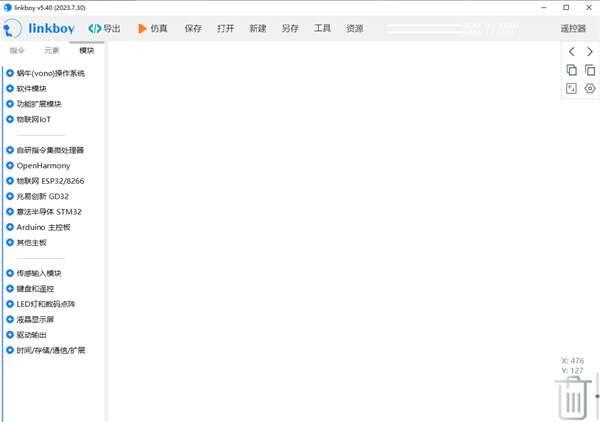Open the 遥控器 remote control button
600x422 pixels.
coord(573,29)
